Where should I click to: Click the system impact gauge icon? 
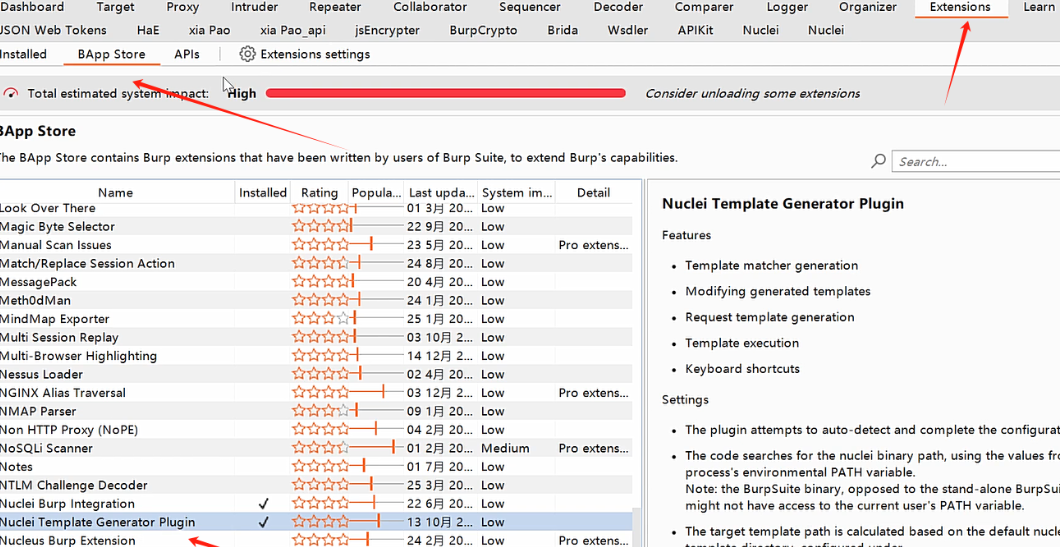[x=11, y=93]
